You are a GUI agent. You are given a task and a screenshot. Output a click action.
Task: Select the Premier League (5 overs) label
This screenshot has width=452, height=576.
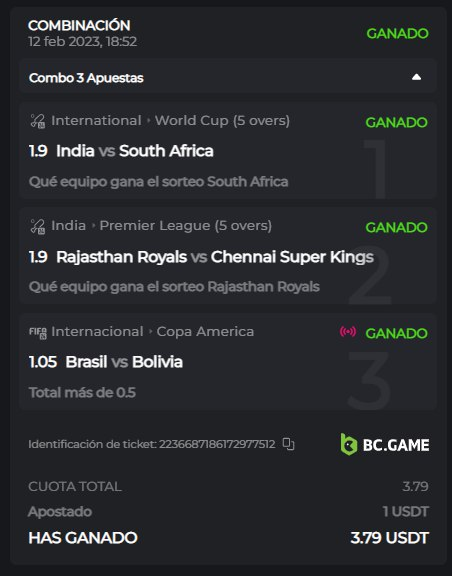(x=186, y=226)
